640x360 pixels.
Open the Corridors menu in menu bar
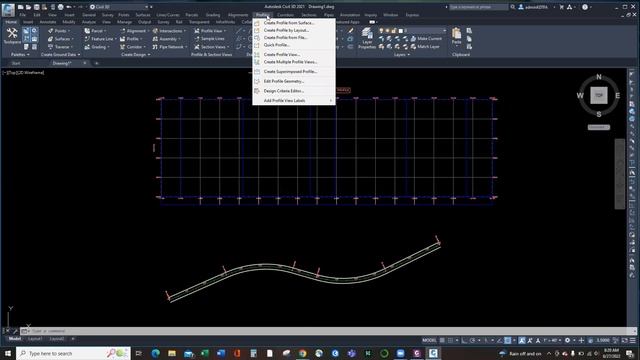(x=285, y=15)
